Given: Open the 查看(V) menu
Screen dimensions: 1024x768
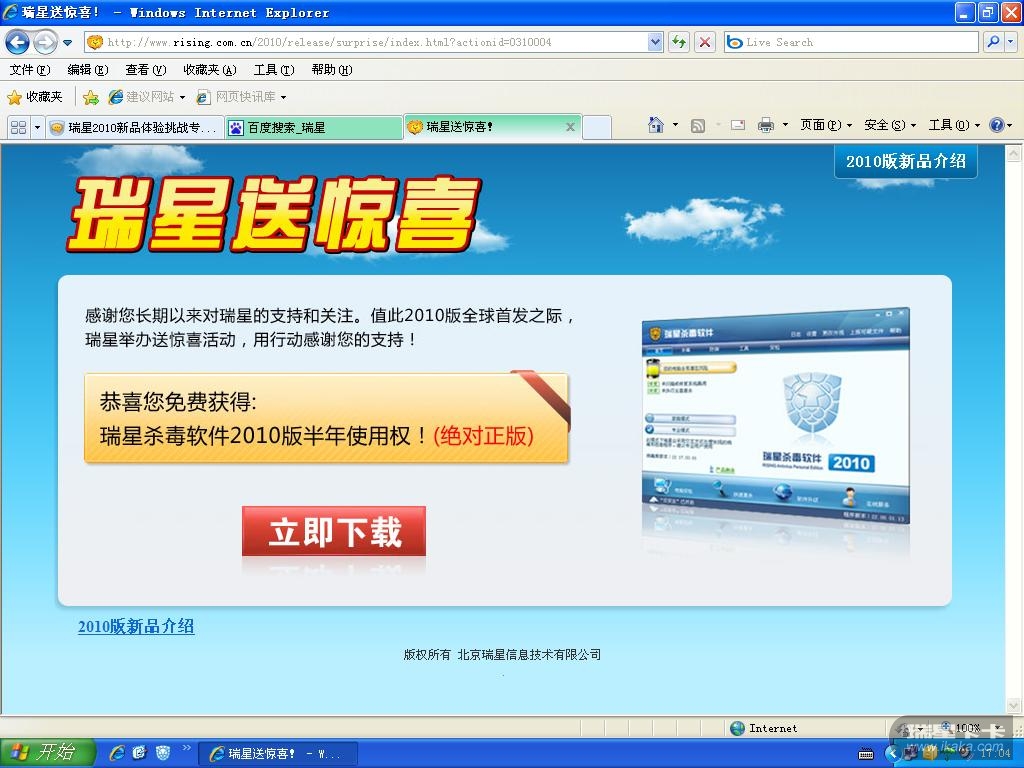Looking at the screenshot, I should 146,70.
